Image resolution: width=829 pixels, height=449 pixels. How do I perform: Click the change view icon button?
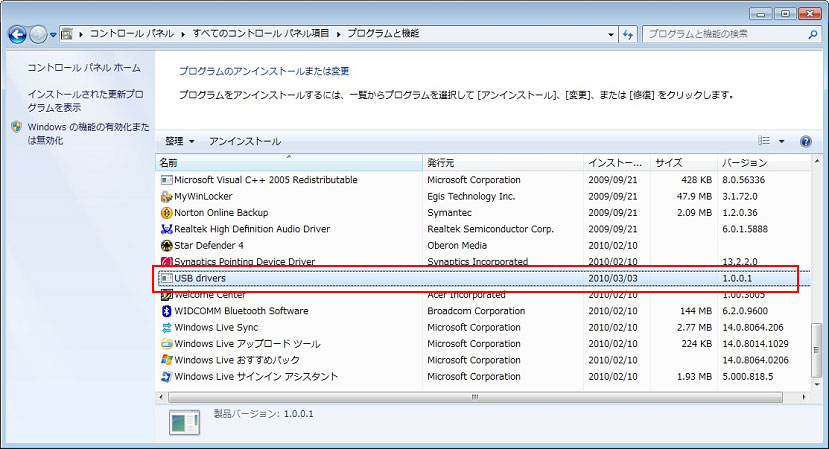pyautogui.click(x=763, y=141)
